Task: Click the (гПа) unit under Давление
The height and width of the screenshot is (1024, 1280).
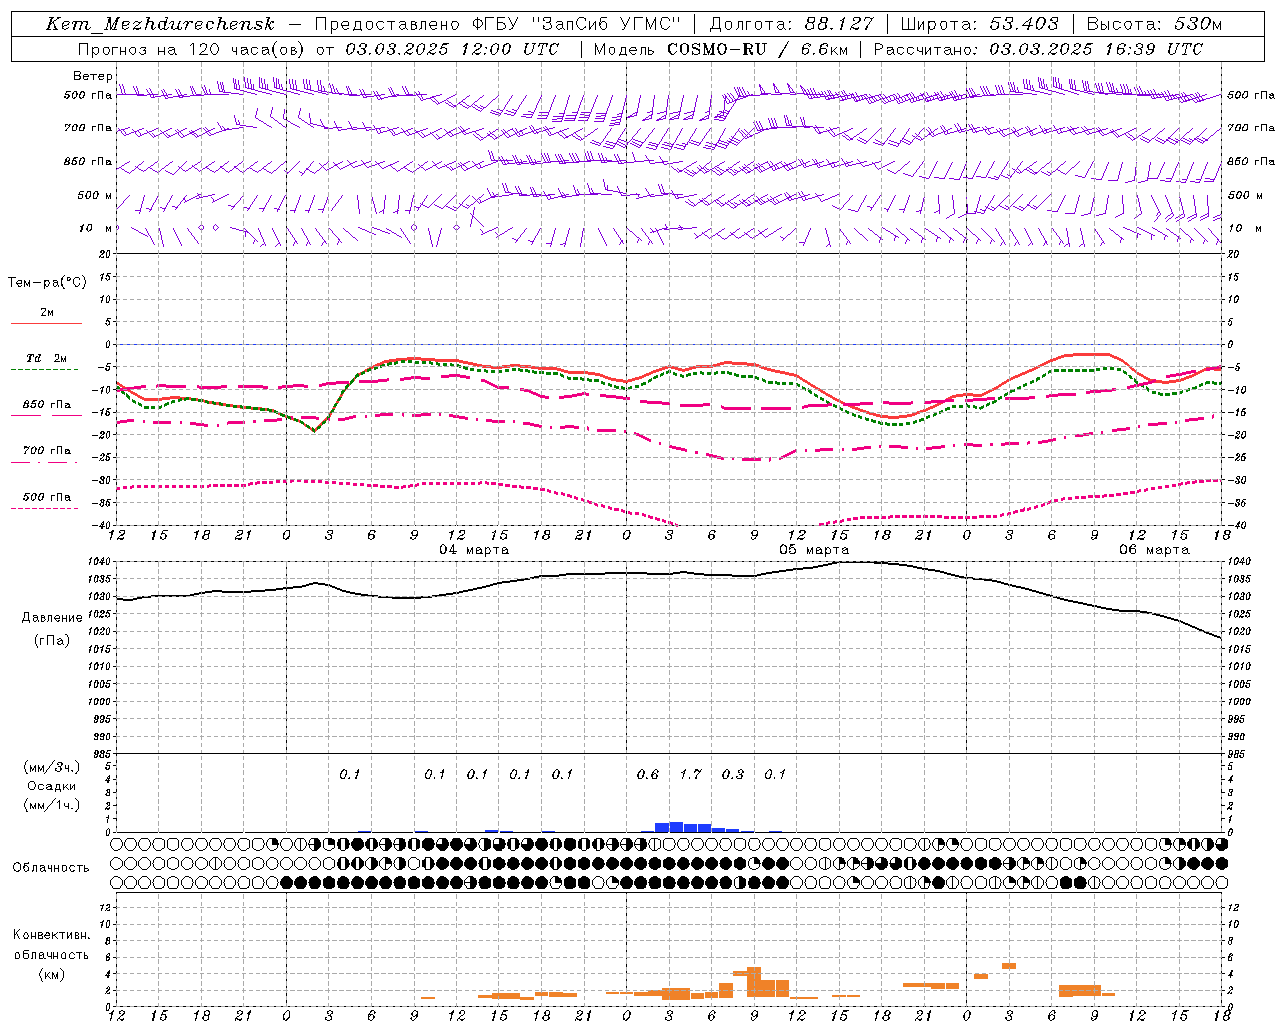Action: 52,641
